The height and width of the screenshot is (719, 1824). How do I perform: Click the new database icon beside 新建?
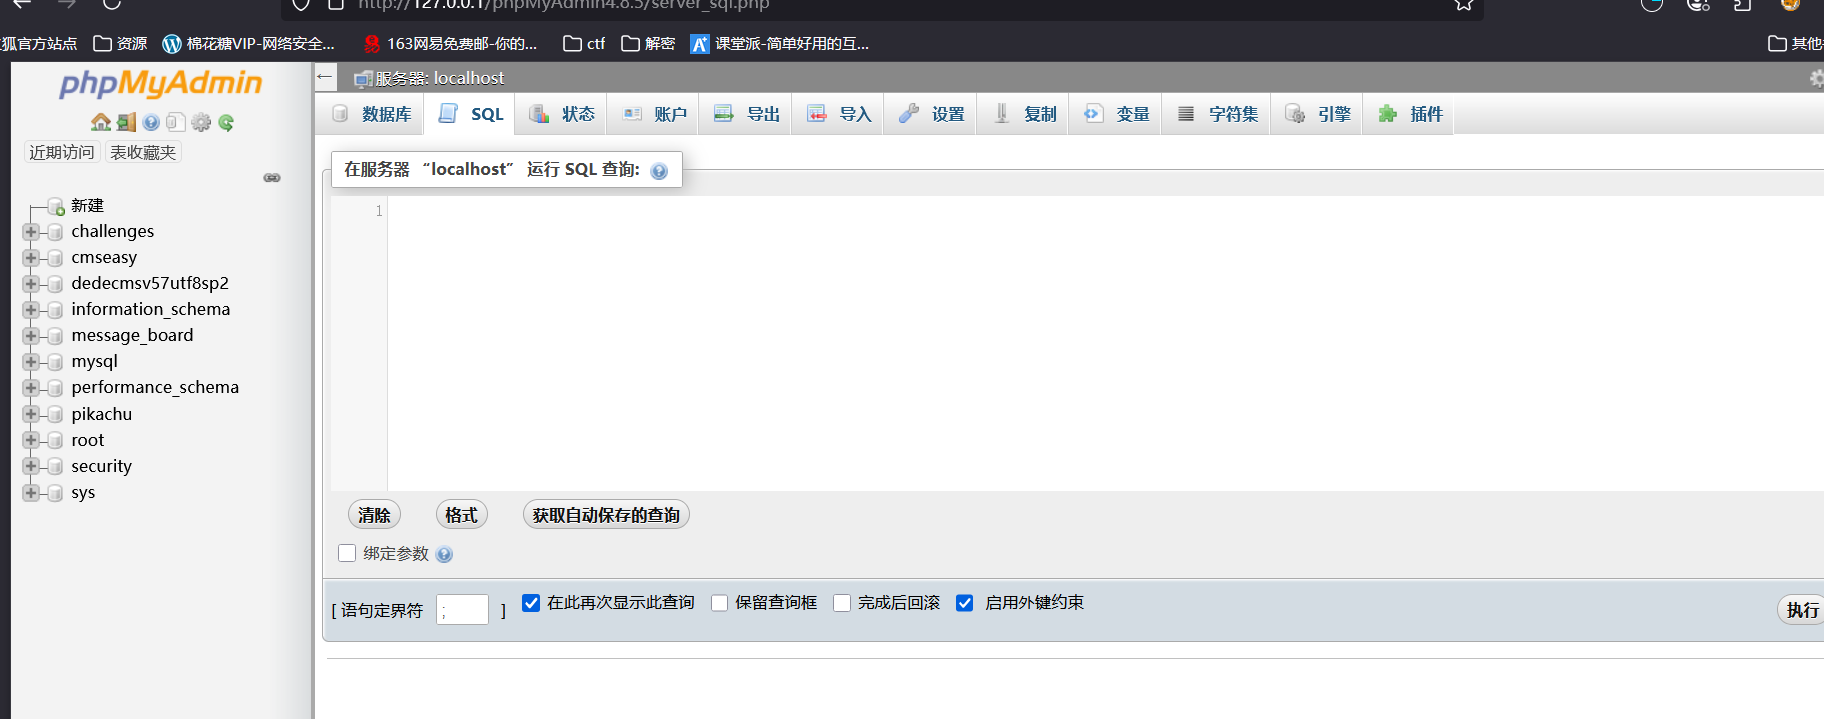coord(56,206)
